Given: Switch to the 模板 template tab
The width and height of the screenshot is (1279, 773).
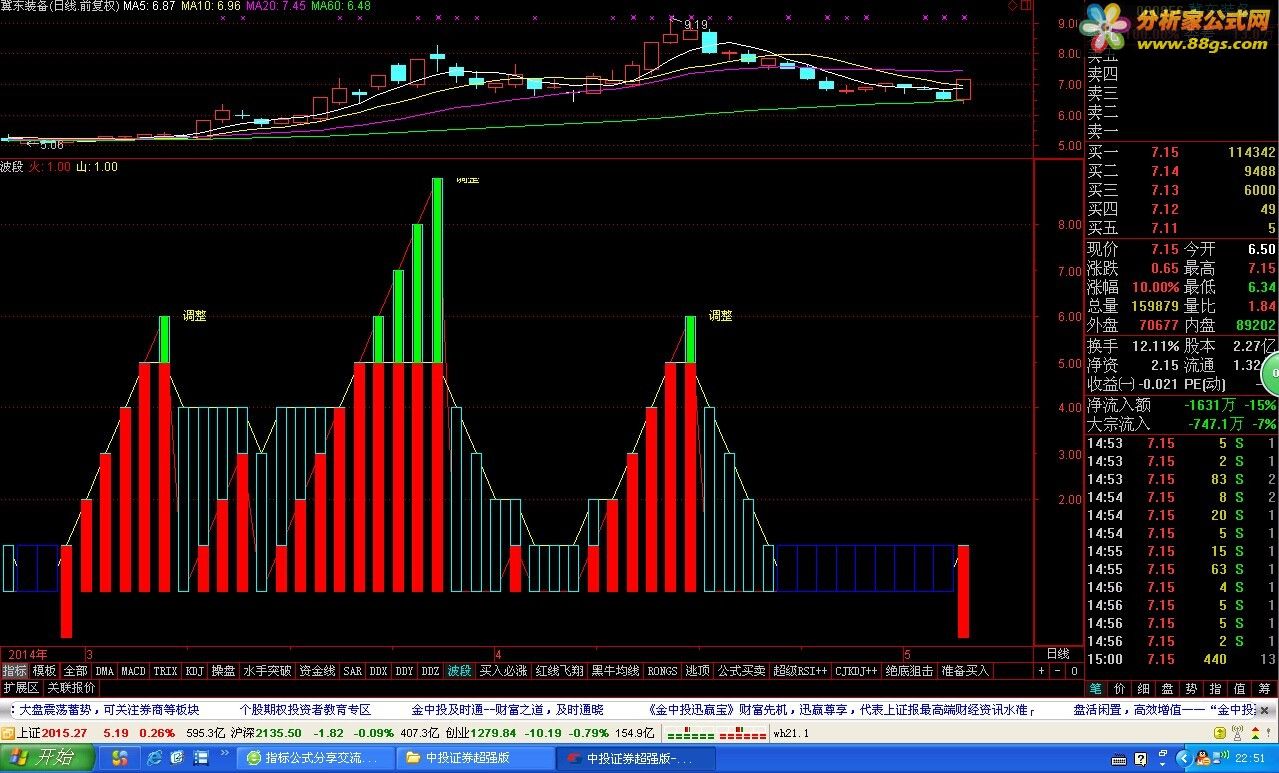Looking at the screenshot, I should click(44, 671).
